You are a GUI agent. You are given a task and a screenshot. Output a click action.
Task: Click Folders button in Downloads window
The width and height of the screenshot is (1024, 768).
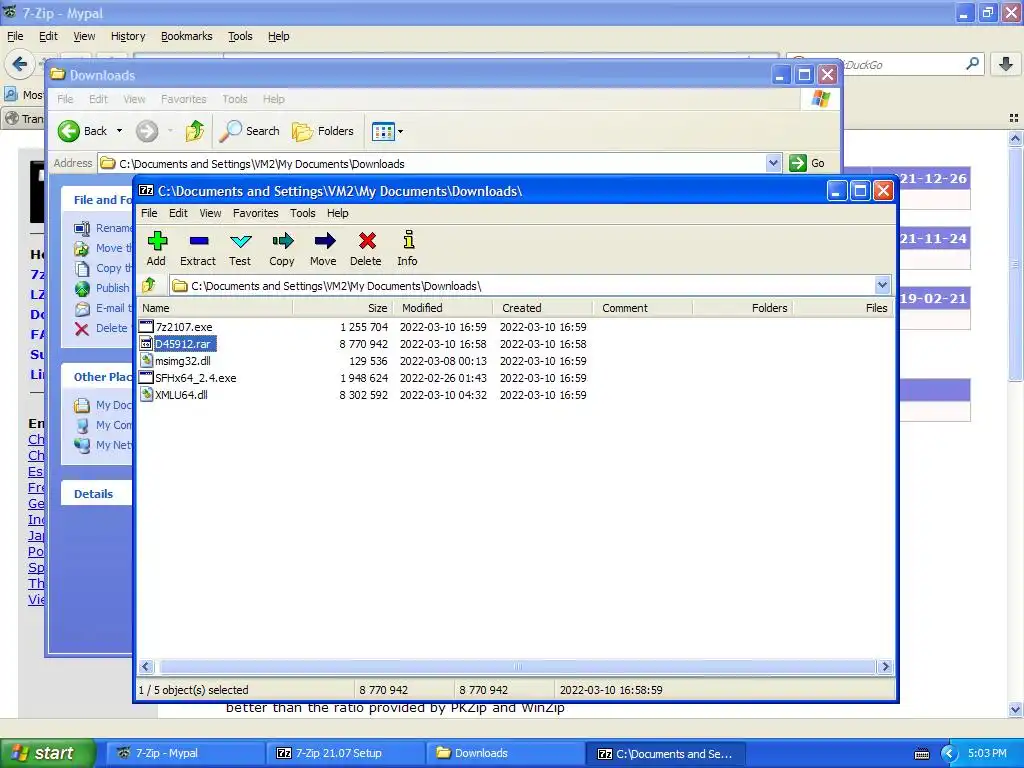point(323,131)
